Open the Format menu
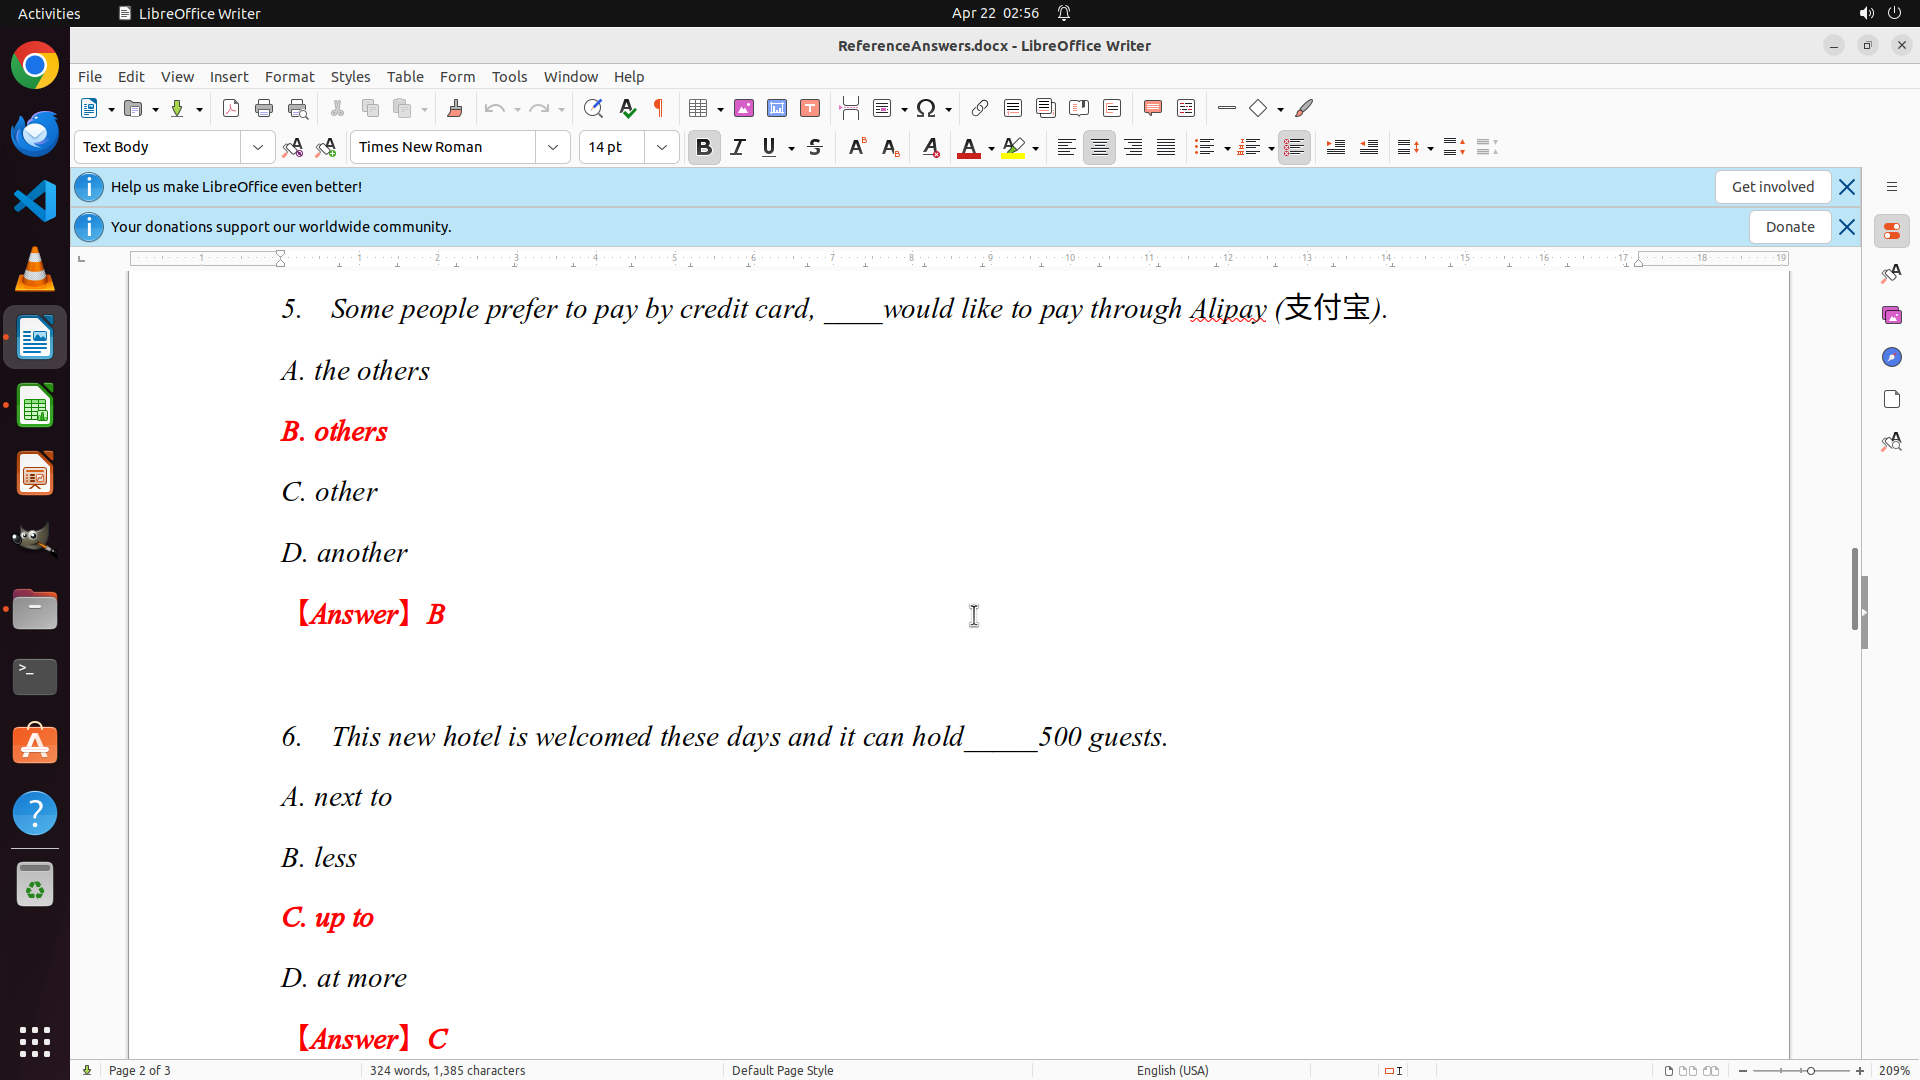Viewport: 1920px width, 1080px height. click(289, 76)
